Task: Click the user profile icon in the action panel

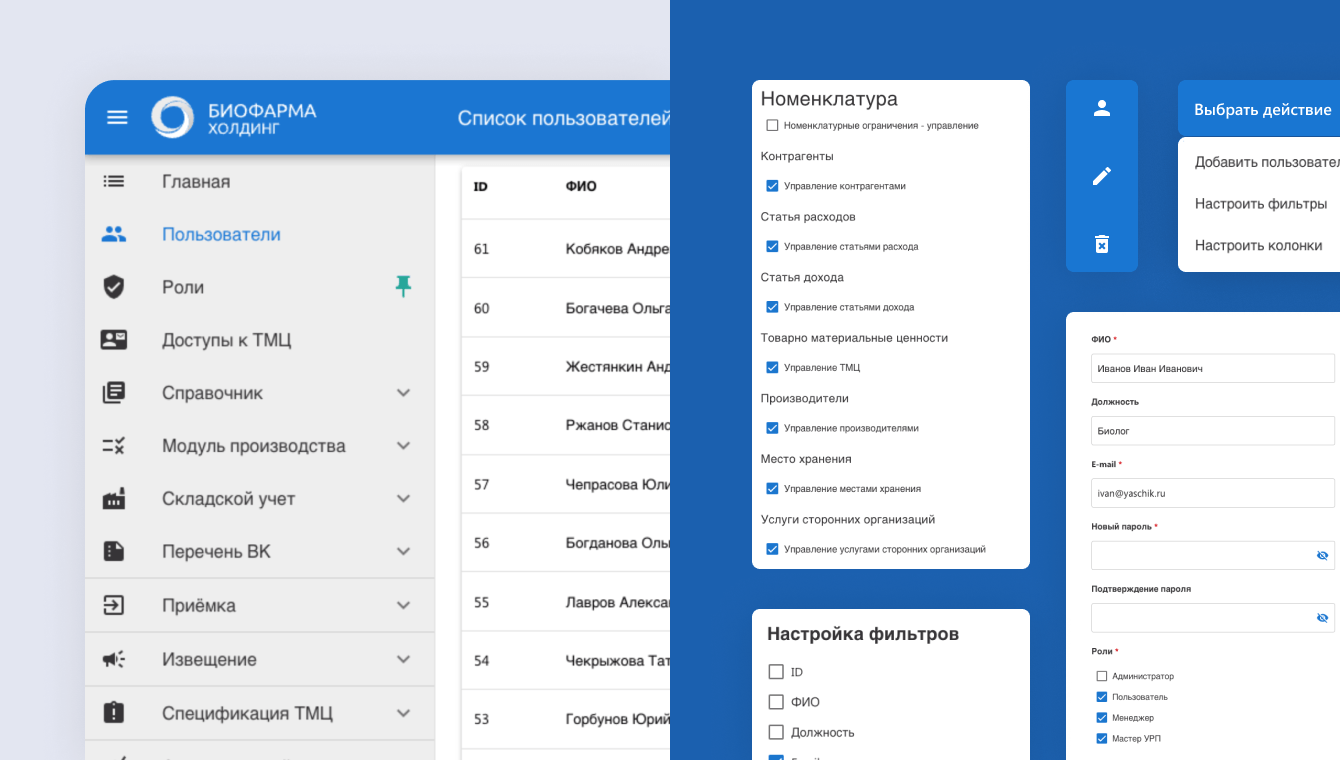Action: coord(1102,109)
